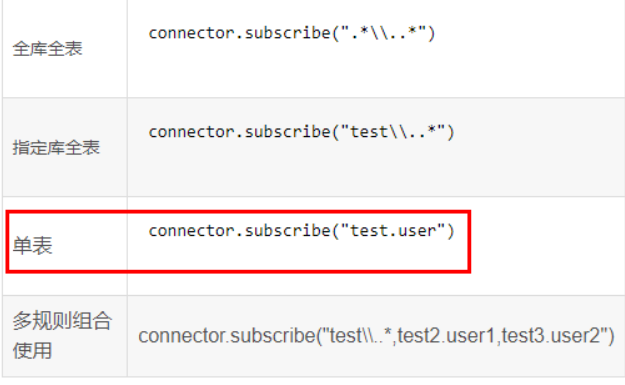Click the word subscribe in the 全库全表 row
This screenshot has height=385, width=625.
287,33
